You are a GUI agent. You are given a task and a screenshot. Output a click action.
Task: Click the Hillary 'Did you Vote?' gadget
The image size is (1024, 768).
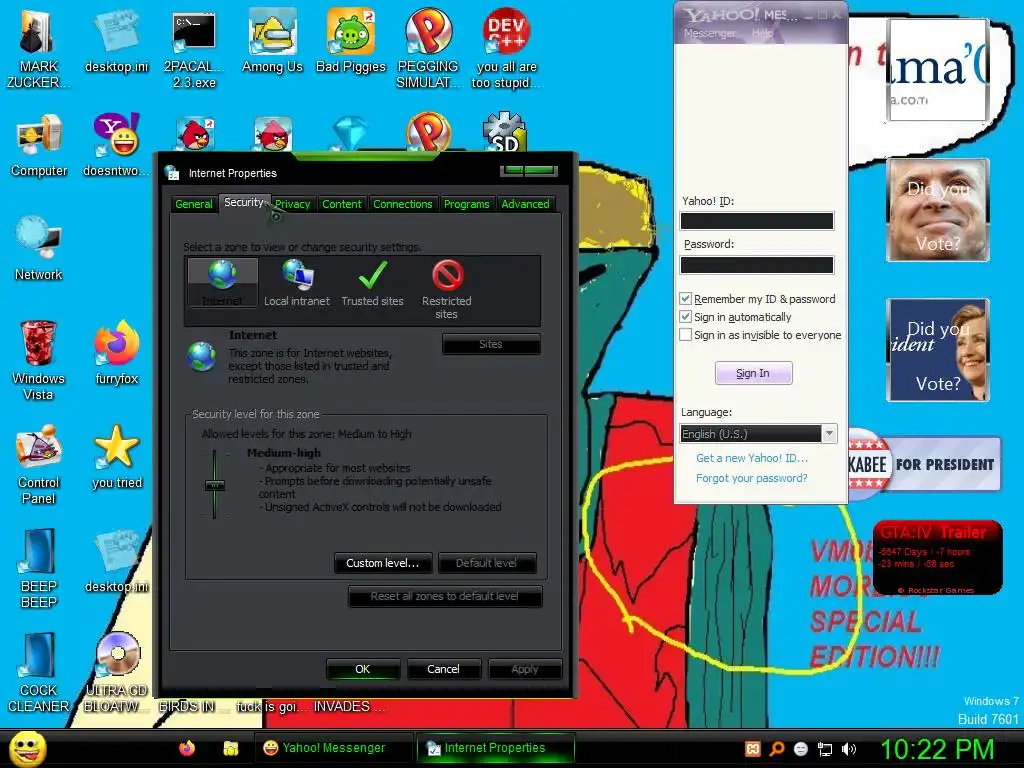tap(938, 350)
